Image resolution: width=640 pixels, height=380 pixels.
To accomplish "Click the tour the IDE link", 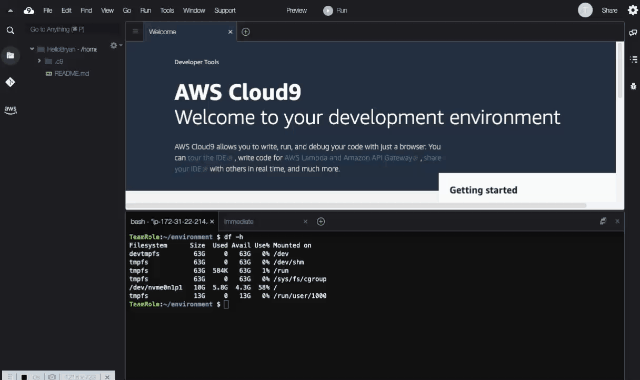I will (x=210, y=158).
